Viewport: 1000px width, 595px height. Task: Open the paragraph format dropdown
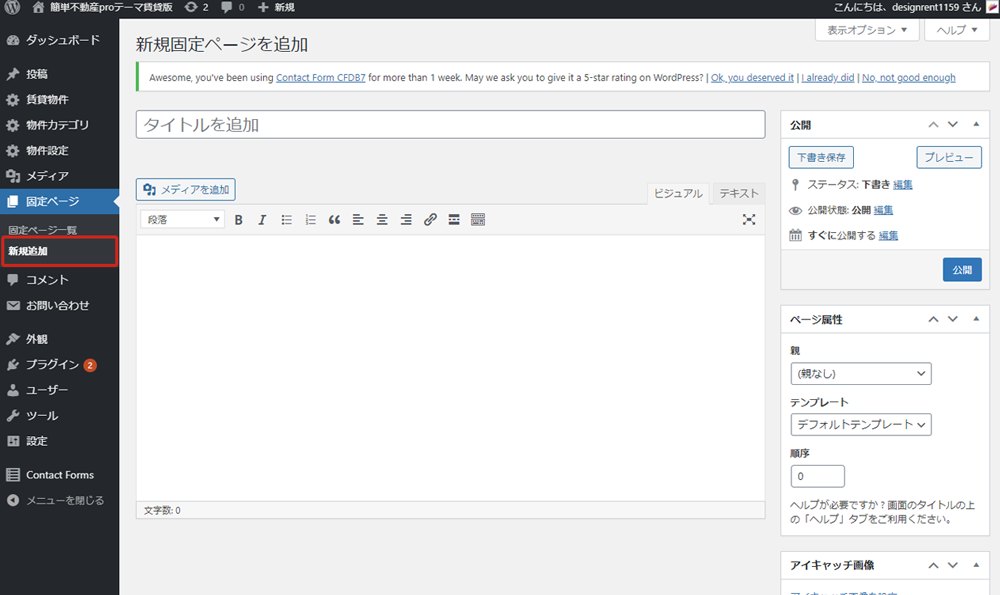[183, 220]
